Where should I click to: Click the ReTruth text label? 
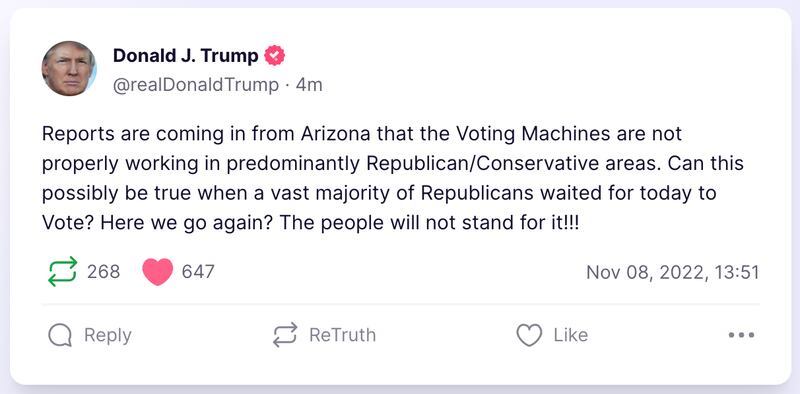[x=342, y=335]
